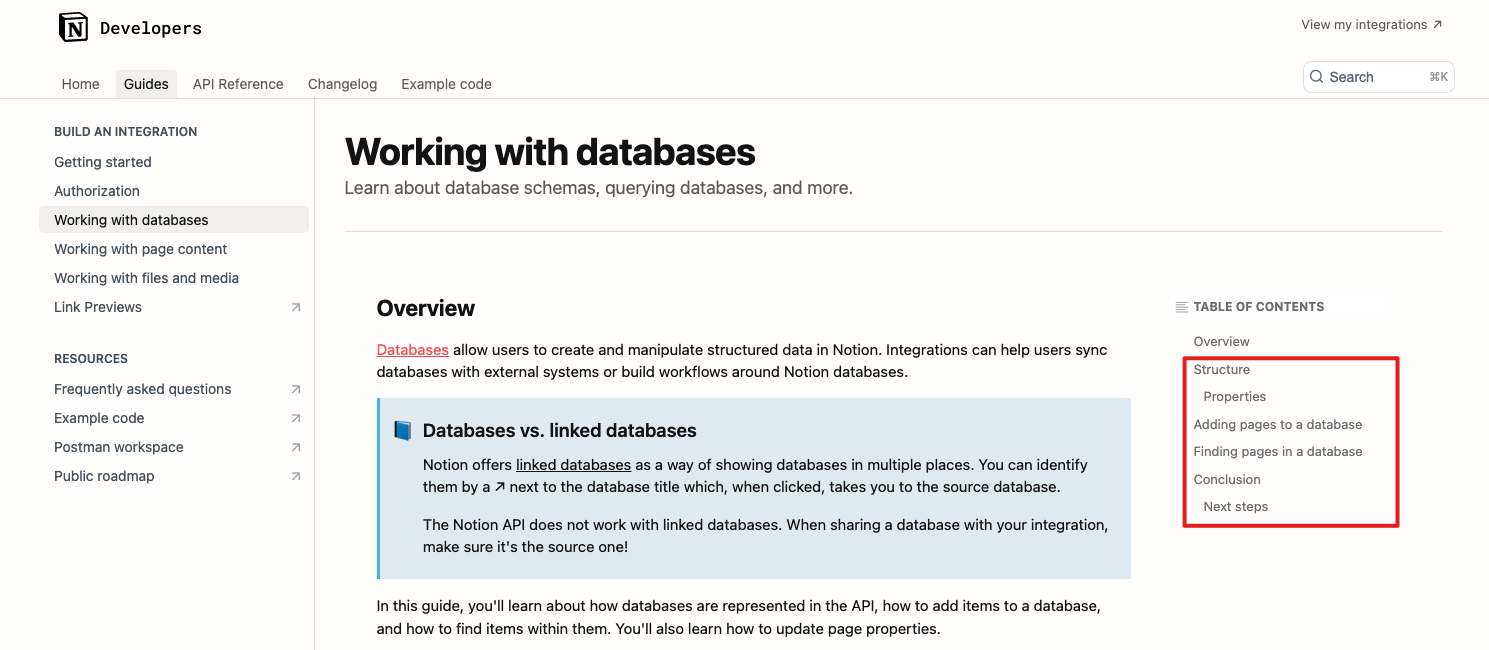Jump to Finding pages in a database

tap(1277, 452)
